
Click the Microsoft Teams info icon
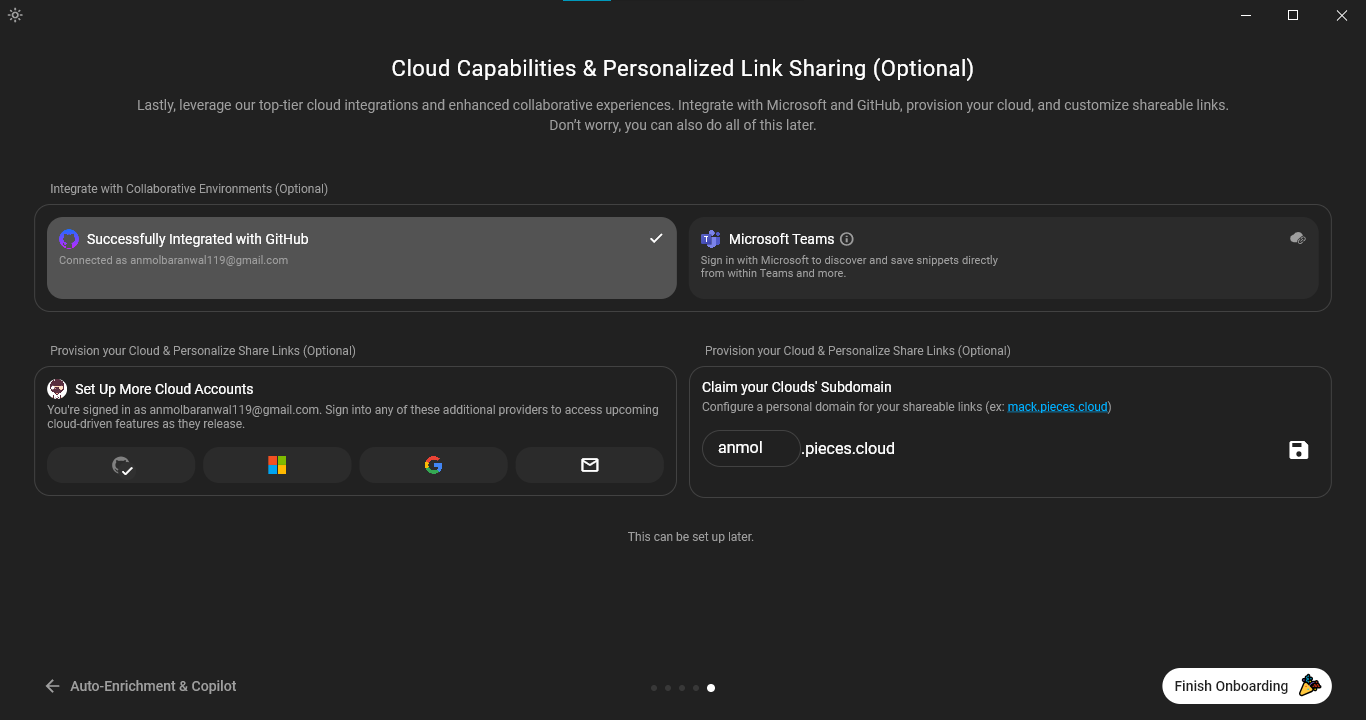[x=847, y=239]
